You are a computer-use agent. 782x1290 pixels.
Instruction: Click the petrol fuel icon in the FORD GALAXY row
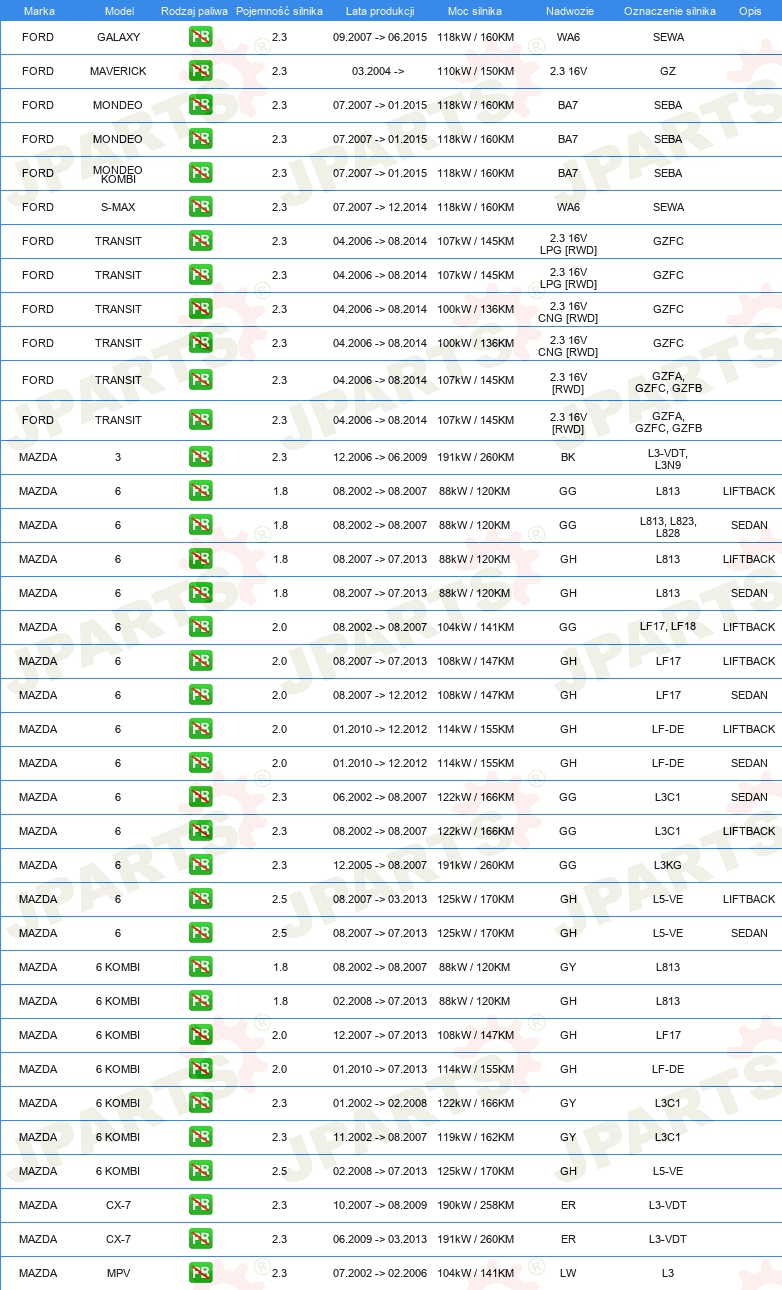(x=200, y=37)
